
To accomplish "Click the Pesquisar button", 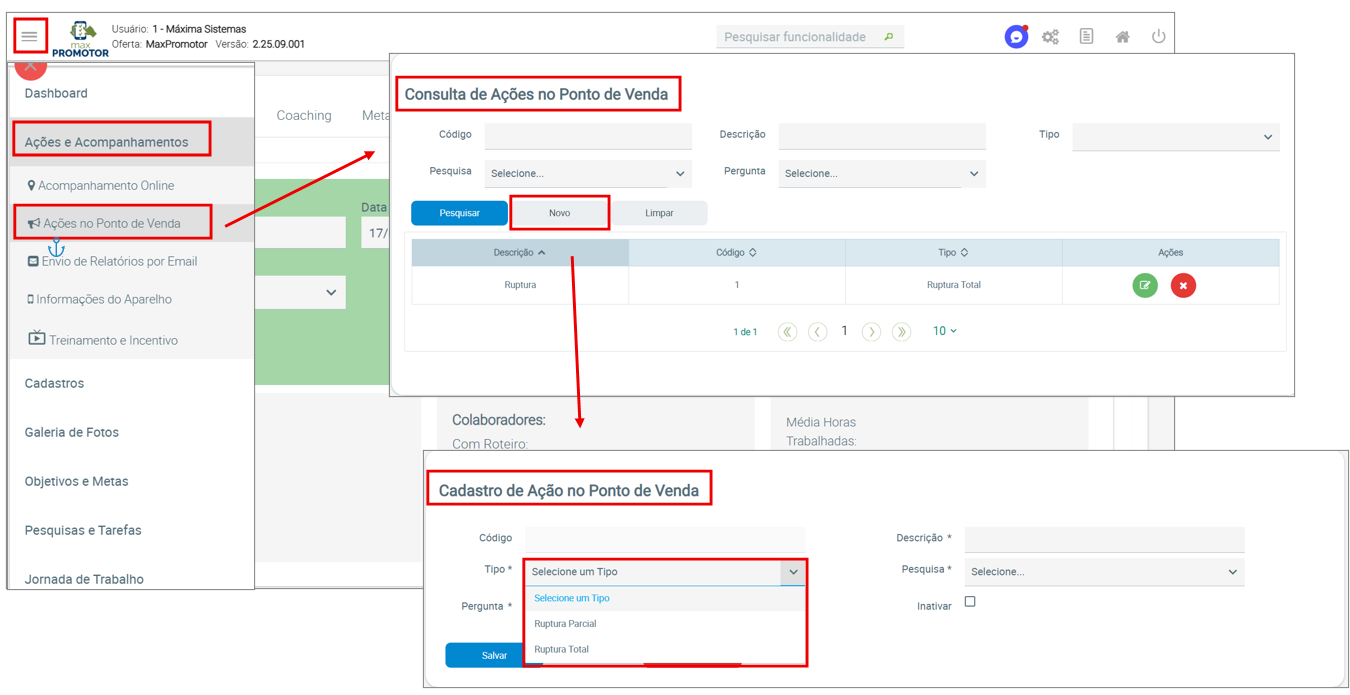I will click(459, 213).
